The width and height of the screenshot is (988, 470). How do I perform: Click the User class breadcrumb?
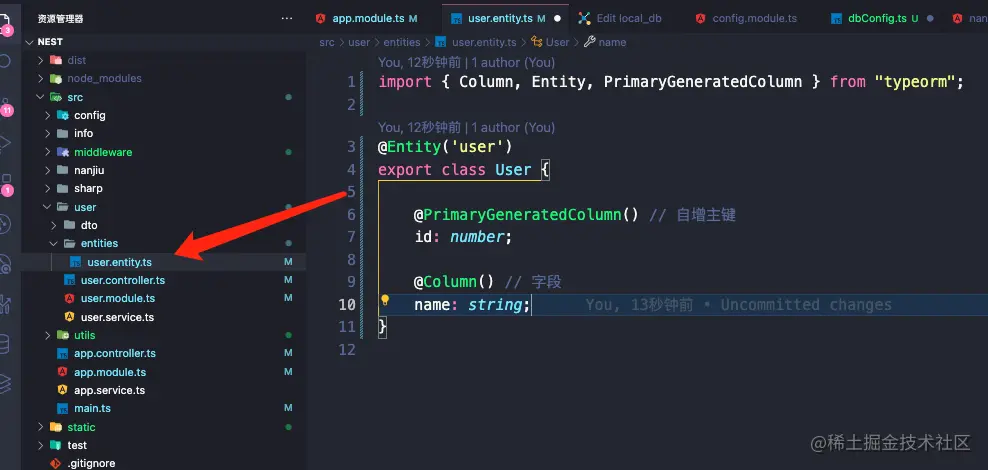pyautogui.click(x=557, y=42)
